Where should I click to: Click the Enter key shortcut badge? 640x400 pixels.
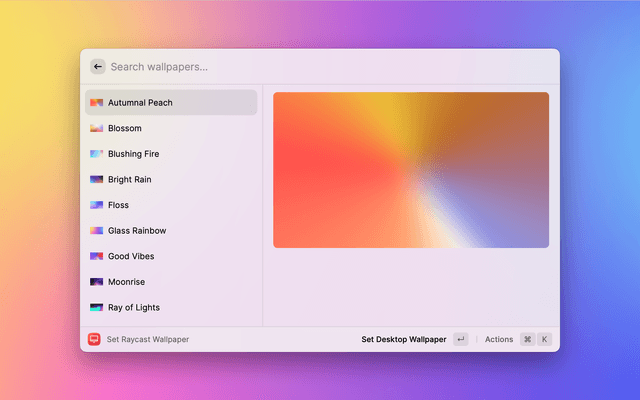click(x=460, y=340)
